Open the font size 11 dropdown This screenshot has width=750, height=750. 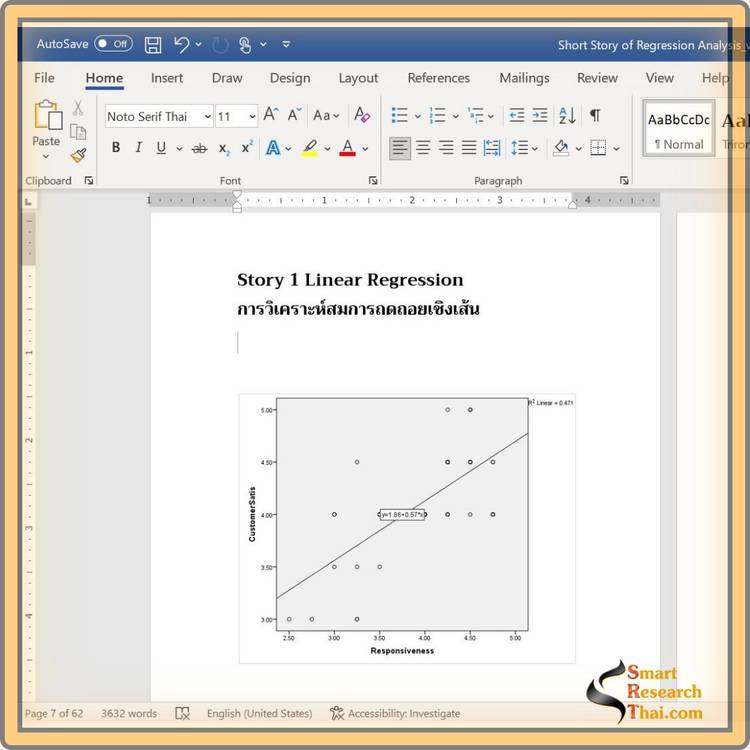click(x=252, y=116)
